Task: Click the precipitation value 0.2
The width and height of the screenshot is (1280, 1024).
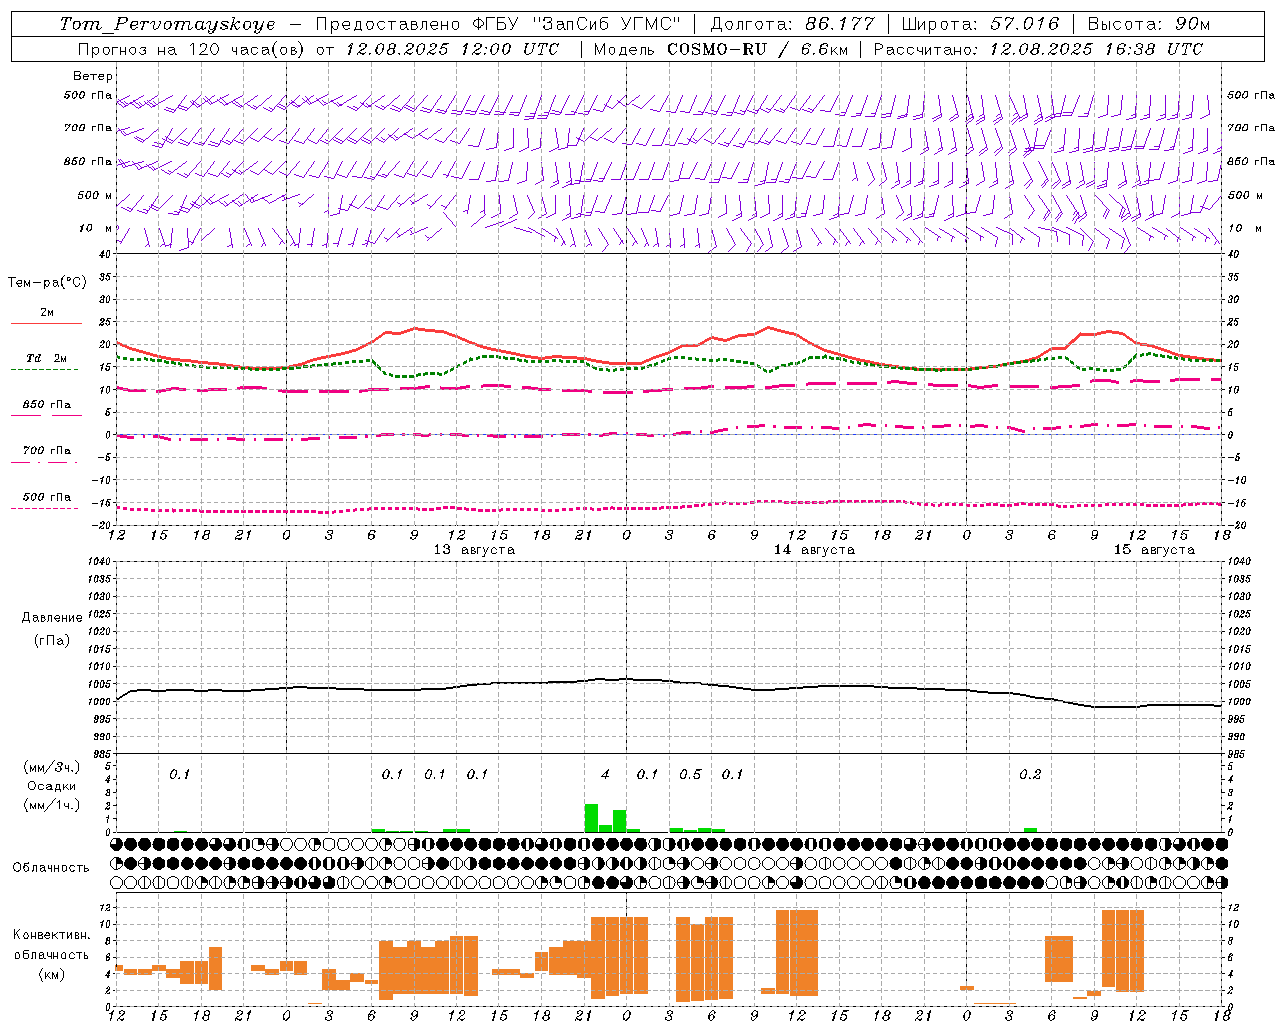Action: point(1030,774)
